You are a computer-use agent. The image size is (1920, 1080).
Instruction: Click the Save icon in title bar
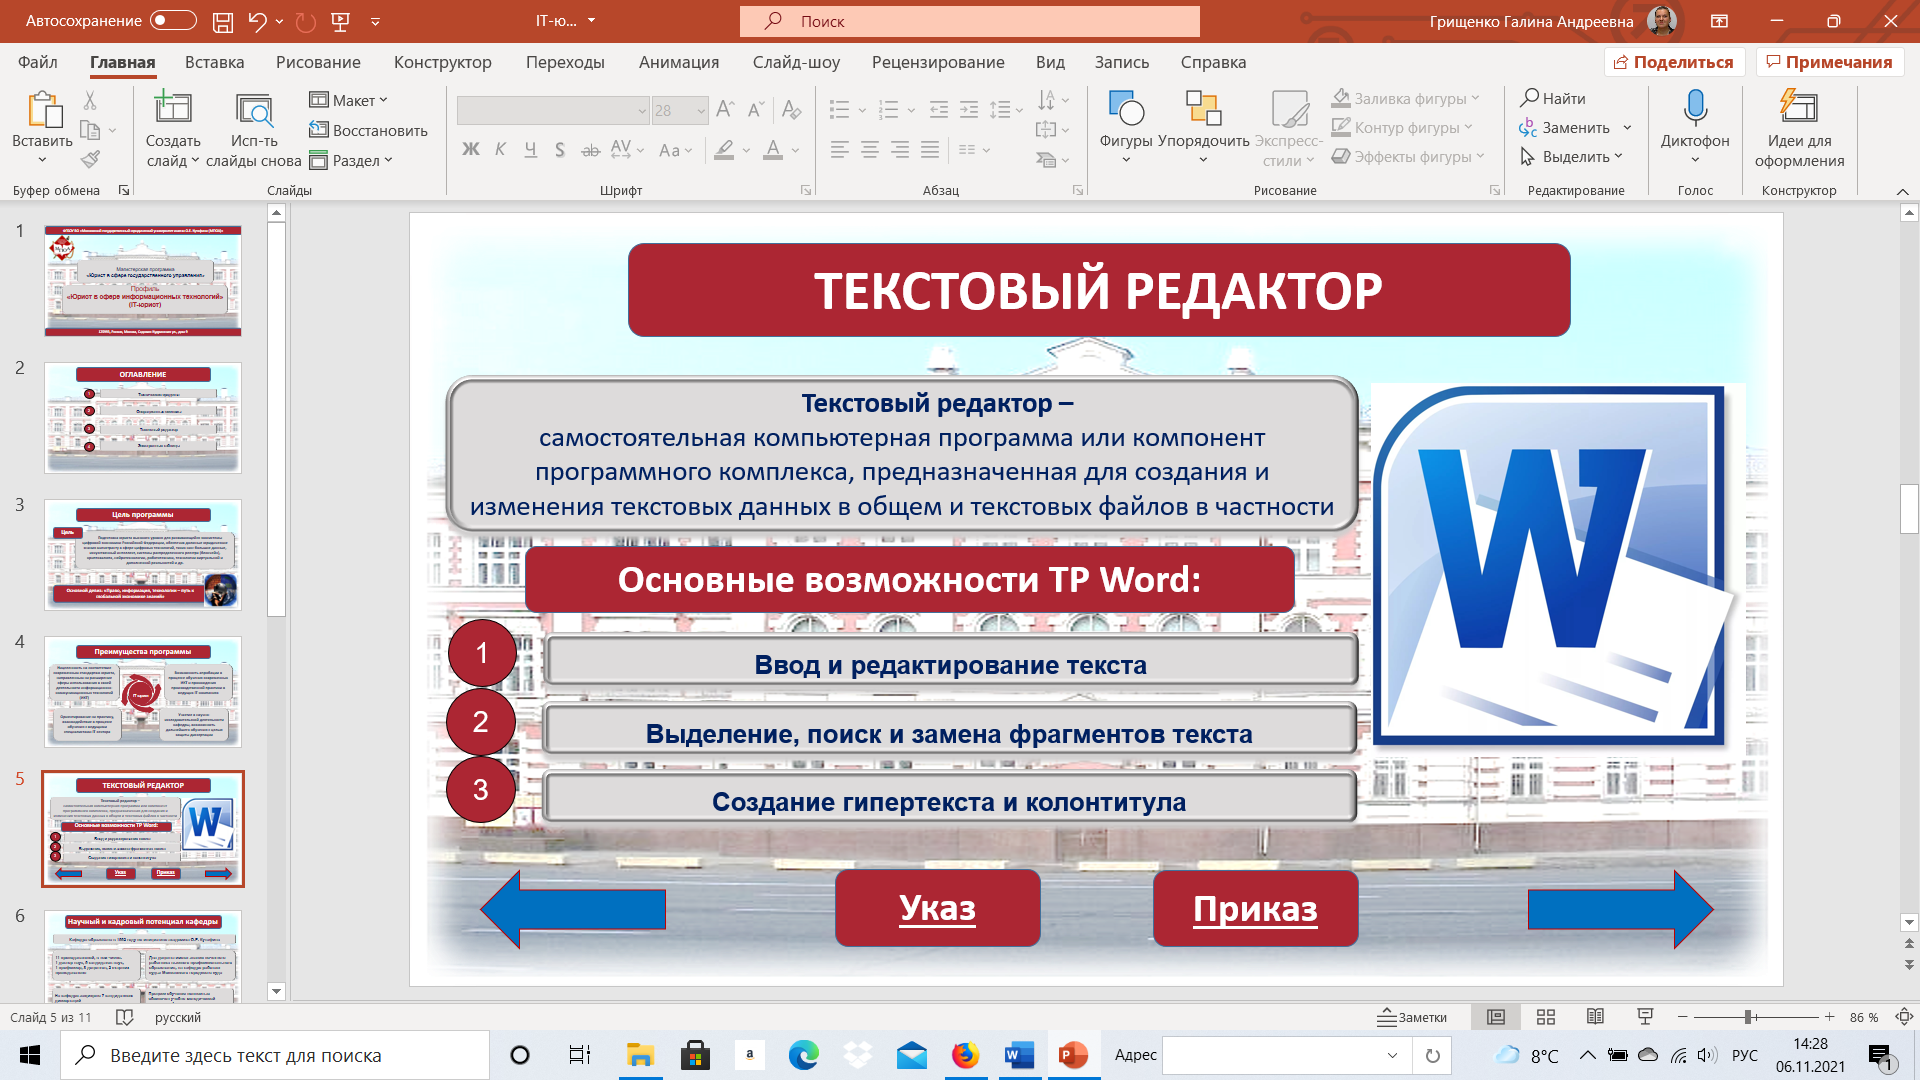[x=223, y=21]
